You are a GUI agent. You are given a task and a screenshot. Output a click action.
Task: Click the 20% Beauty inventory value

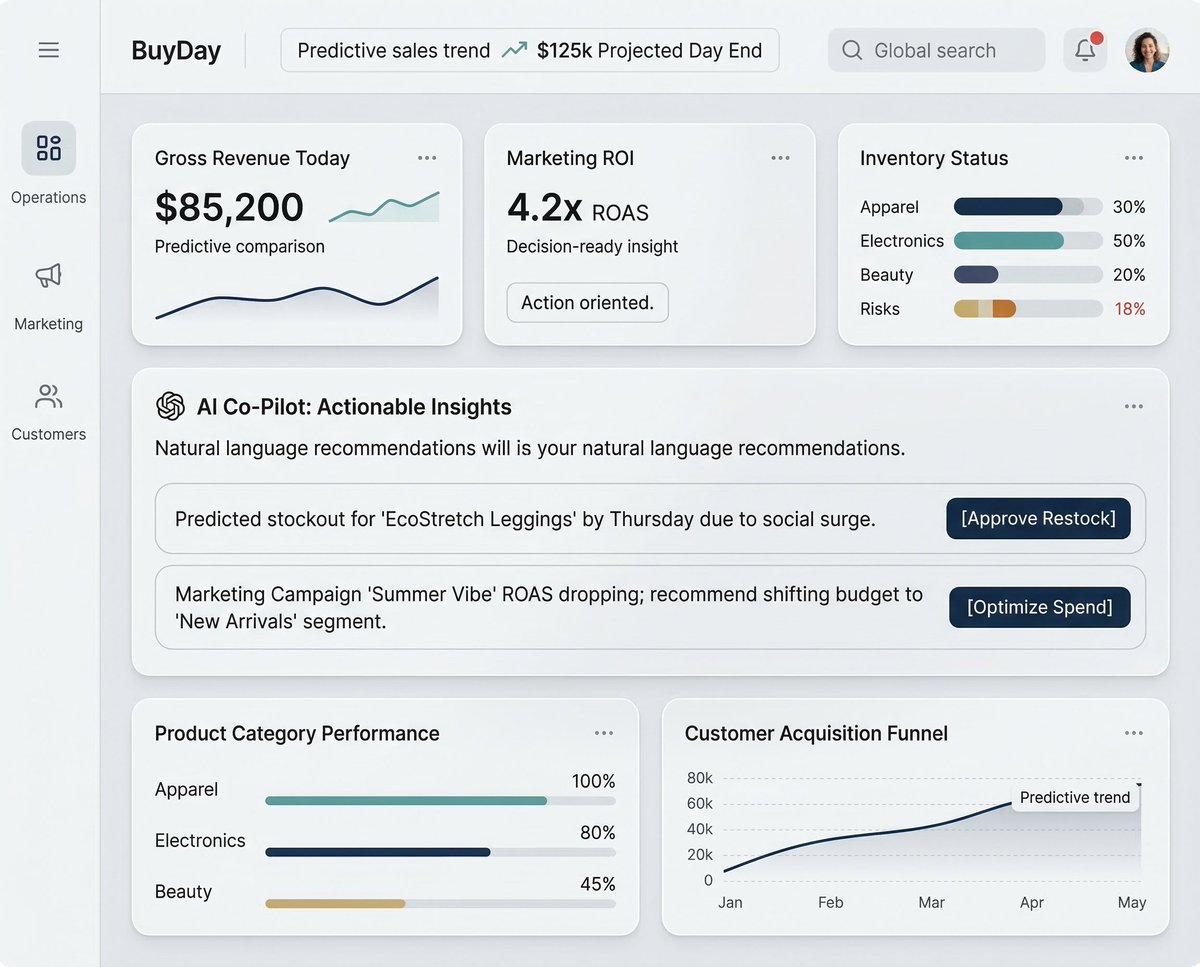click(1129, 275)
